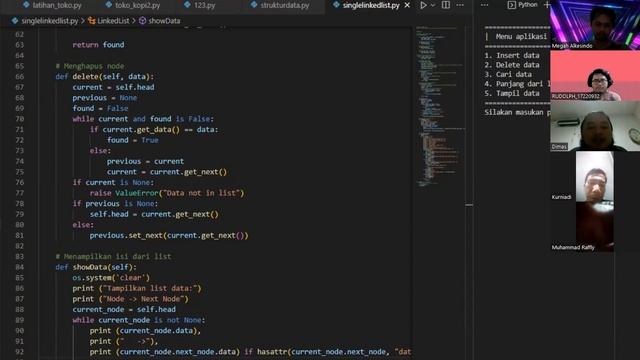This screenshot has height=360, width=640.
Task: Select Megah Alkesindo's video thumbnail
Action: [x=595, y=25]
